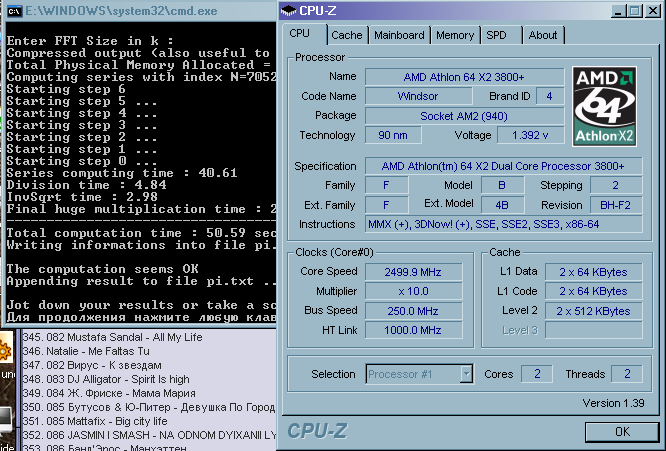This screenshot has width=666, height=451.
Task: Click the AMD Athlon 64 X2 logo
Action: pyautogui.click(x=604, y=106)
